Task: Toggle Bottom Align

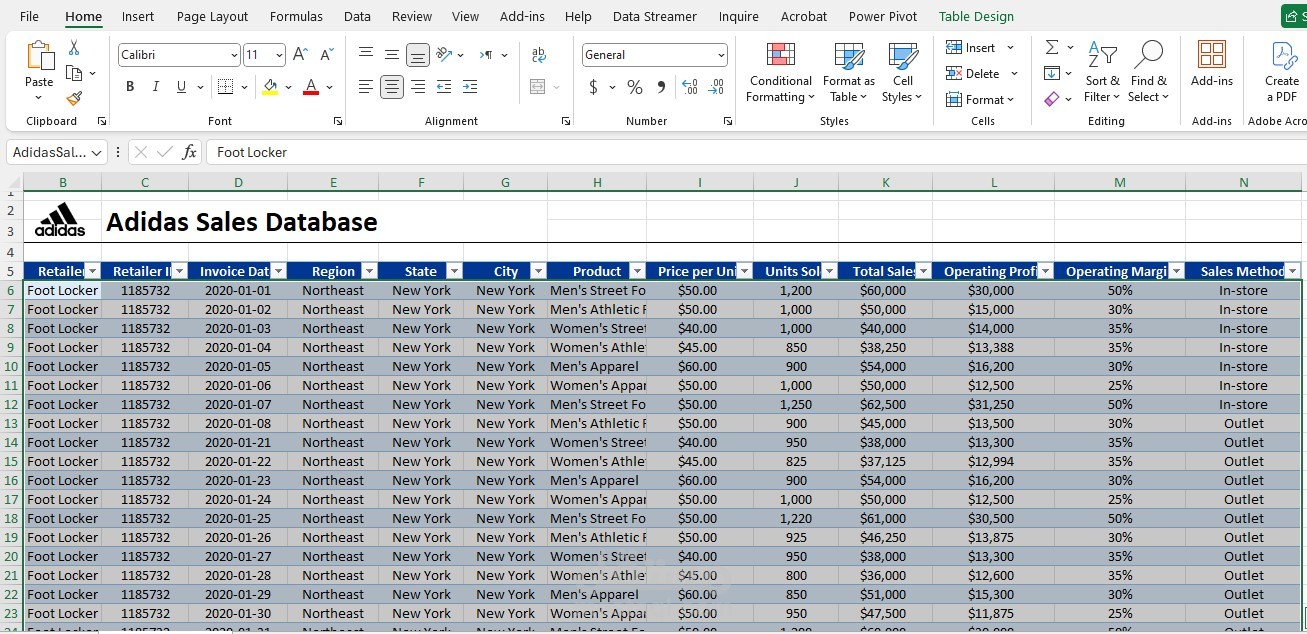Action: click(418, 55)
